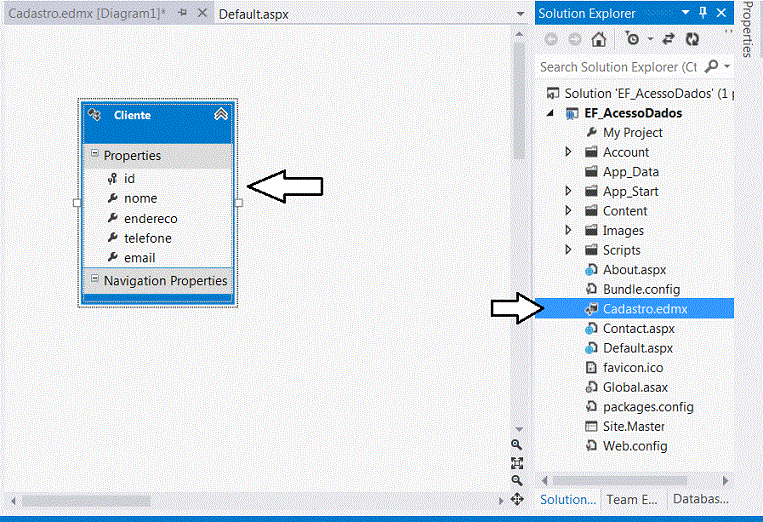Click the Search Solution Explorer field
Viewport: 763px width, 522px height.
618,67
